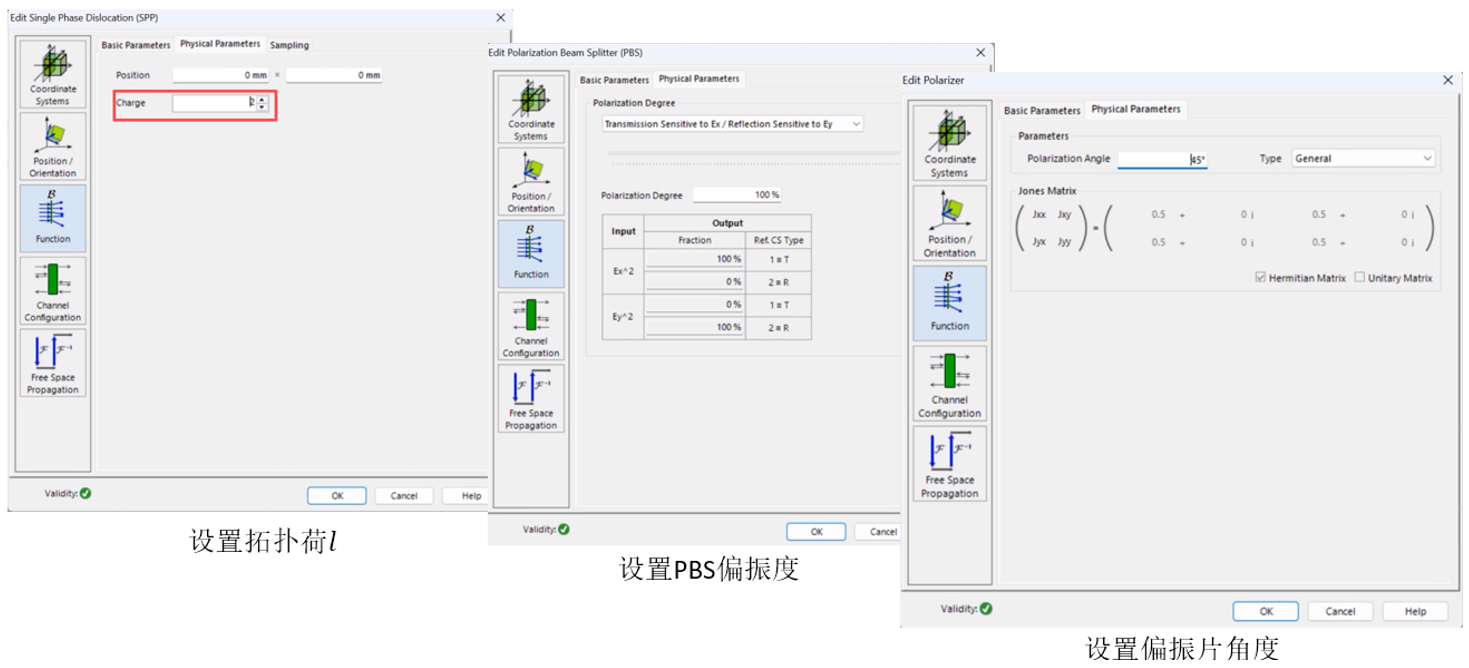1469x668 pixels.
Task: Open Free Space Propagation in Edit Polarizer
Action: pyautogui.click(x=949, y=463)
